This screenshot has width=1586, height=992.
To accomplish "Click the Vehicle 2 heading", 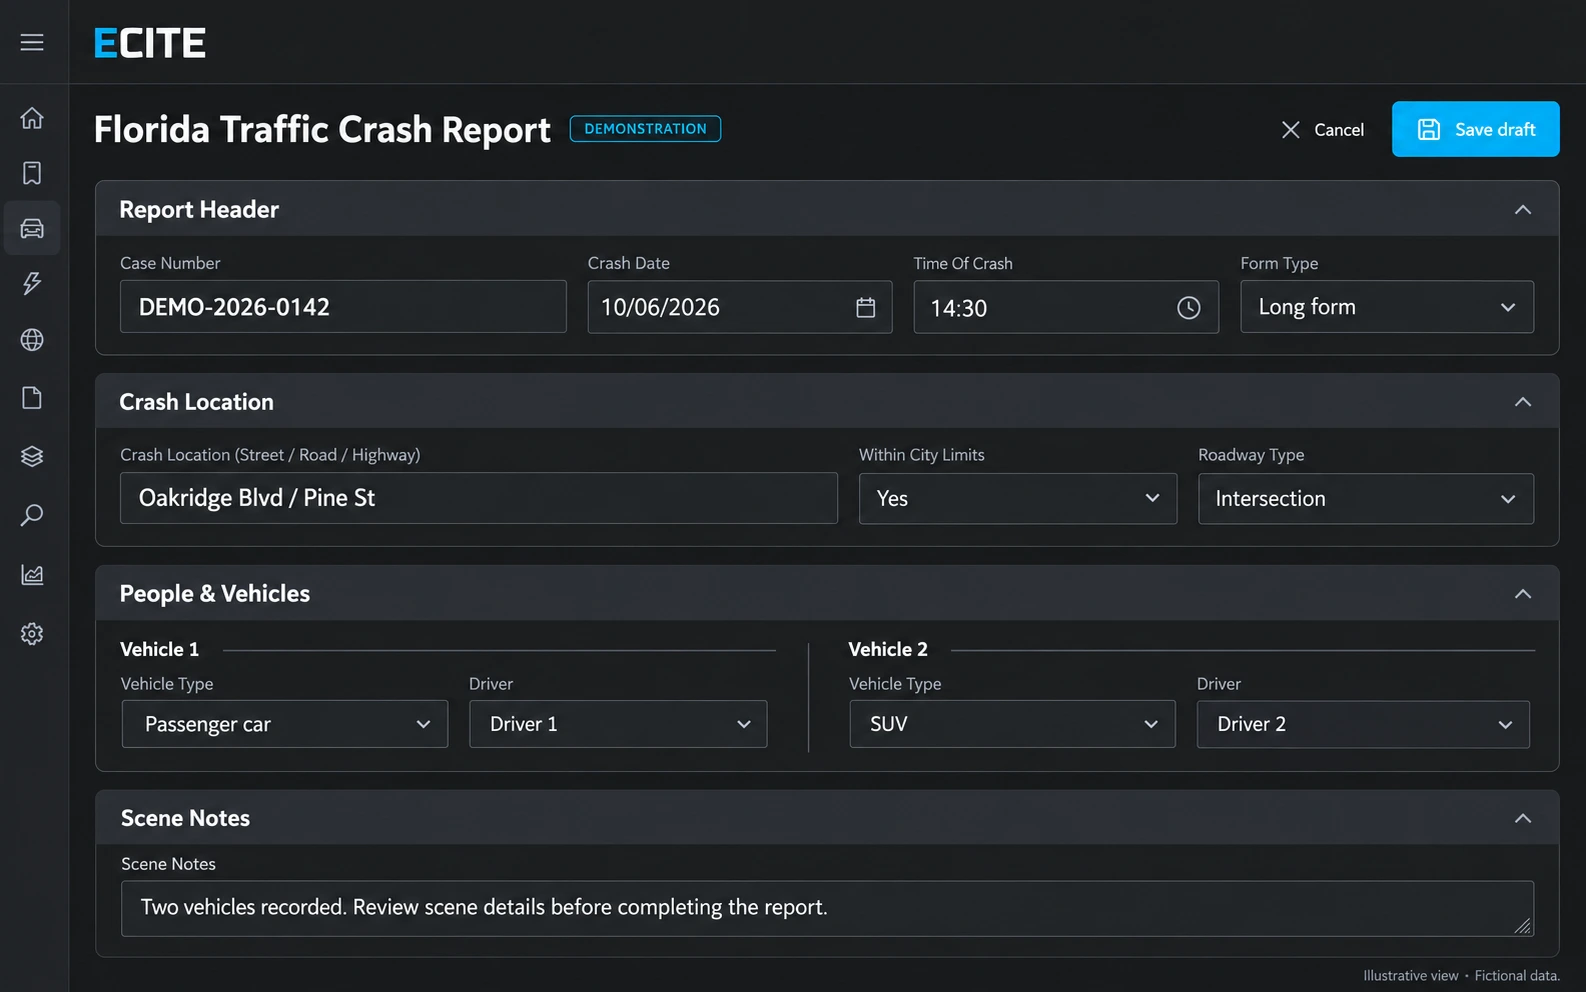I will click(888, 649).
